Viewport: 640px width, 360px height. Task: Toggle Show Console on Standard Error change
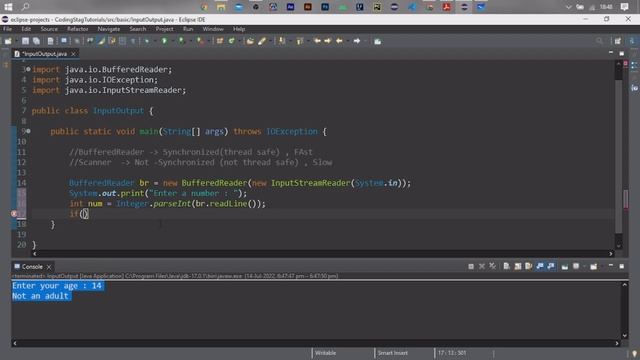point(551,266)
